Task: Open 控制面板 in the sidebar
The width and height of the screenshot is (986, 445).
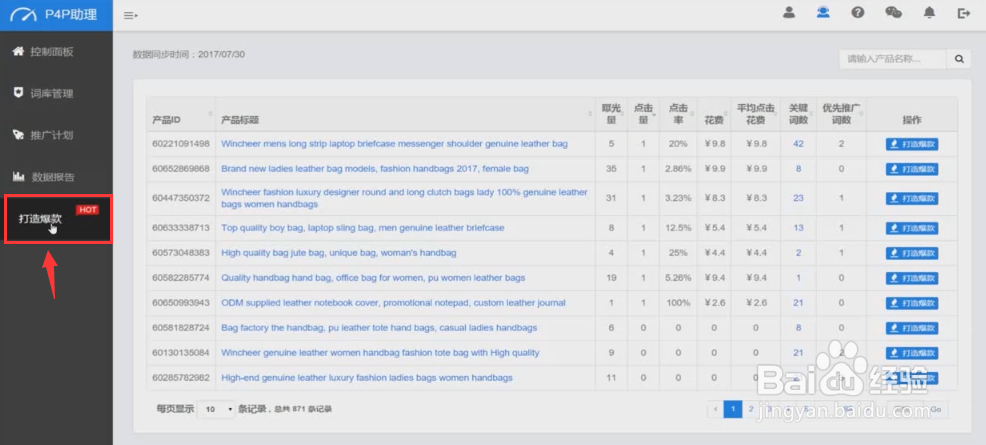Action: 51,52
